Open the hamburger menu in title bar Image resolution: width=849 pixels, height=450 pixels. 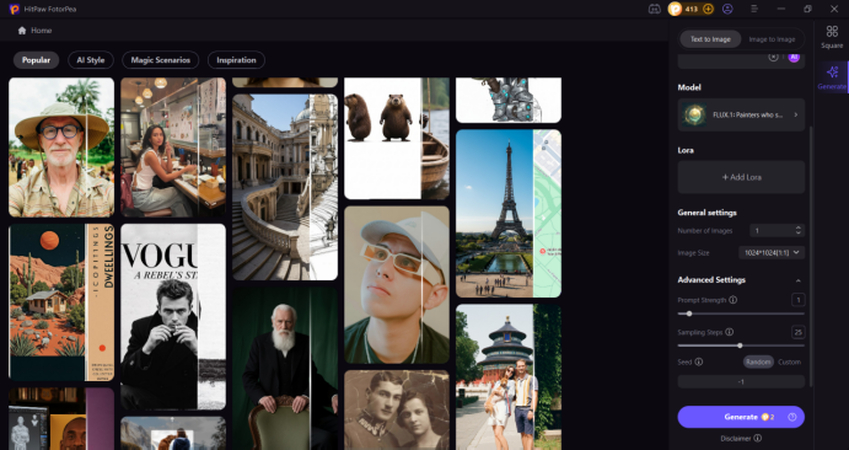pos(755,9)
